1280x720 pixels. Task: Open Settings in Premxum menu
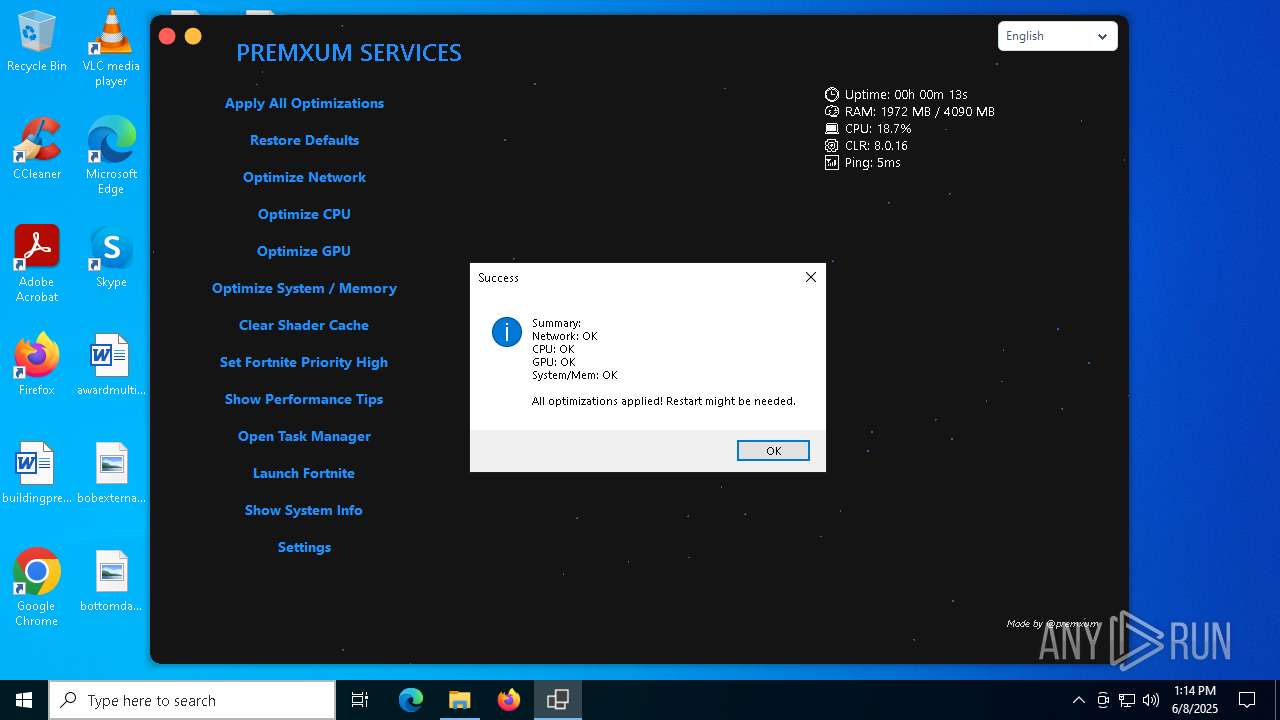tap(304, 547)
